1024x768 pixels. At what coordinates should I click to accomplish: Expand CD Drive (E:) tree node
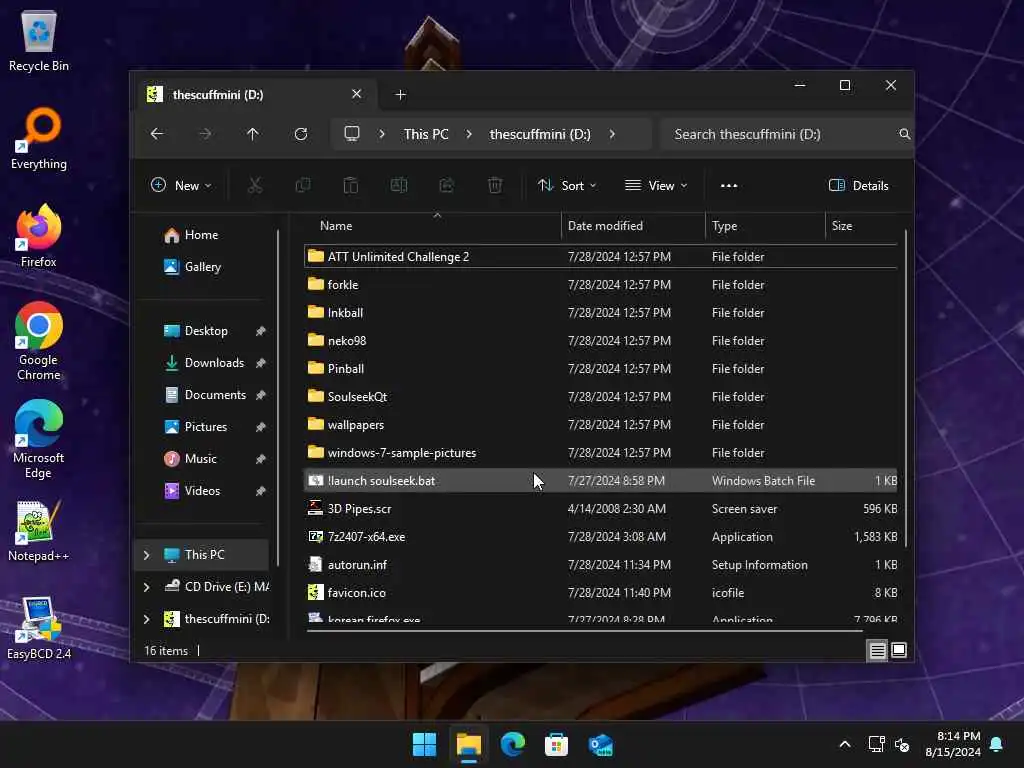146,587
